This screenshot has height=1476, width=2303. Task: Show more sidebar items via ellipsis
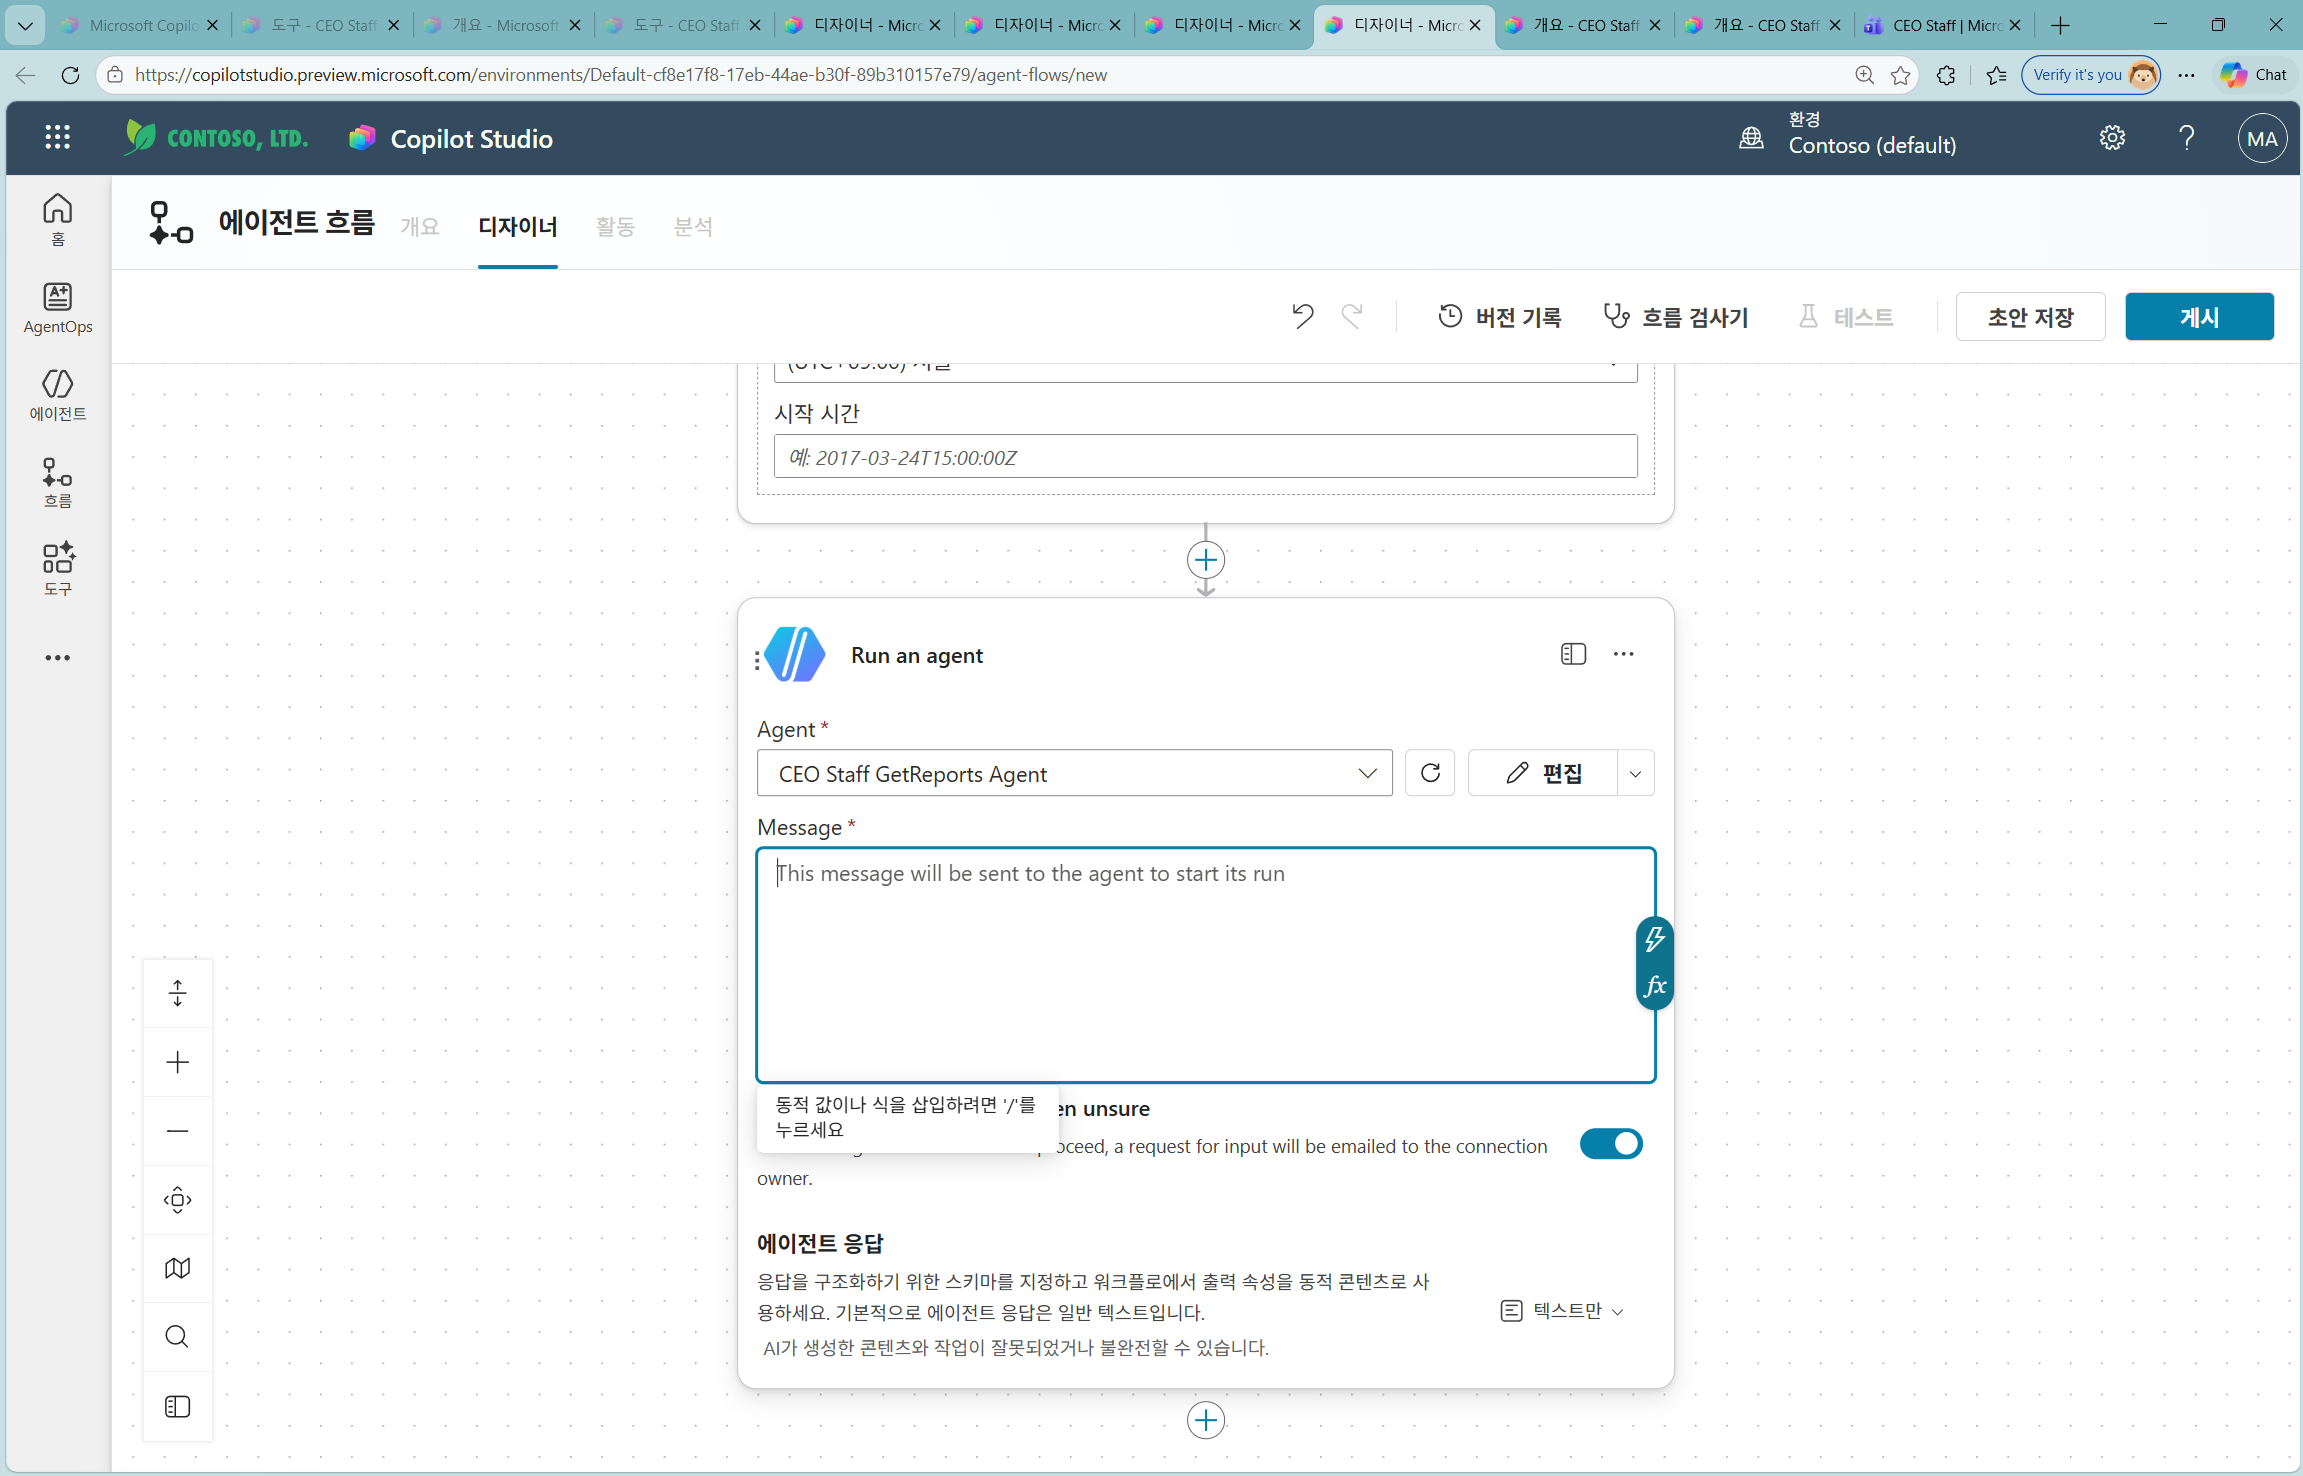58,658
